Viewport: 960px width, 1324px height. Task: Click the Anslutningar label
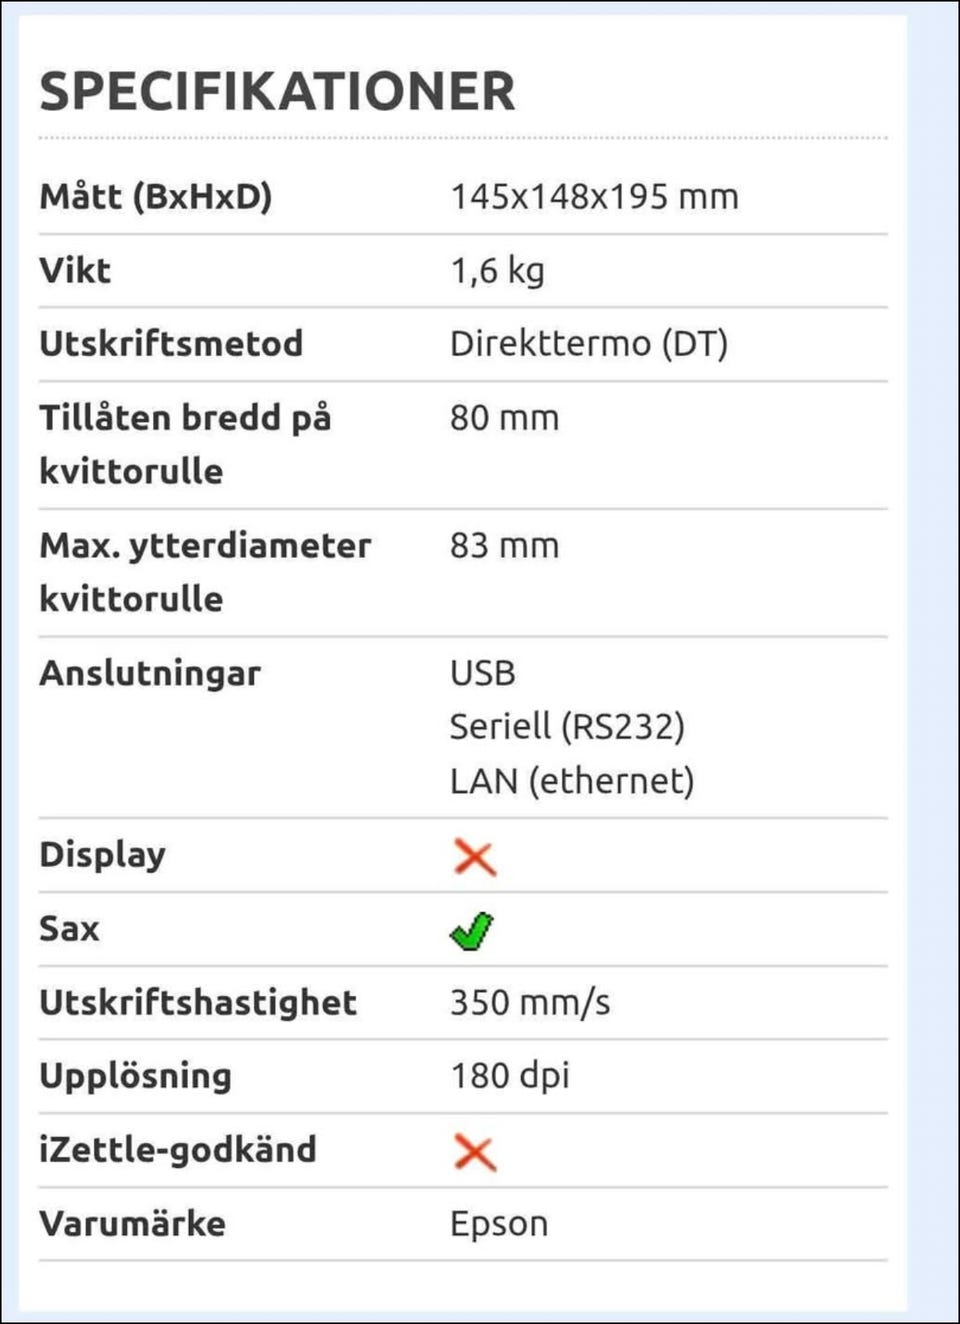[x=150, y=673]
